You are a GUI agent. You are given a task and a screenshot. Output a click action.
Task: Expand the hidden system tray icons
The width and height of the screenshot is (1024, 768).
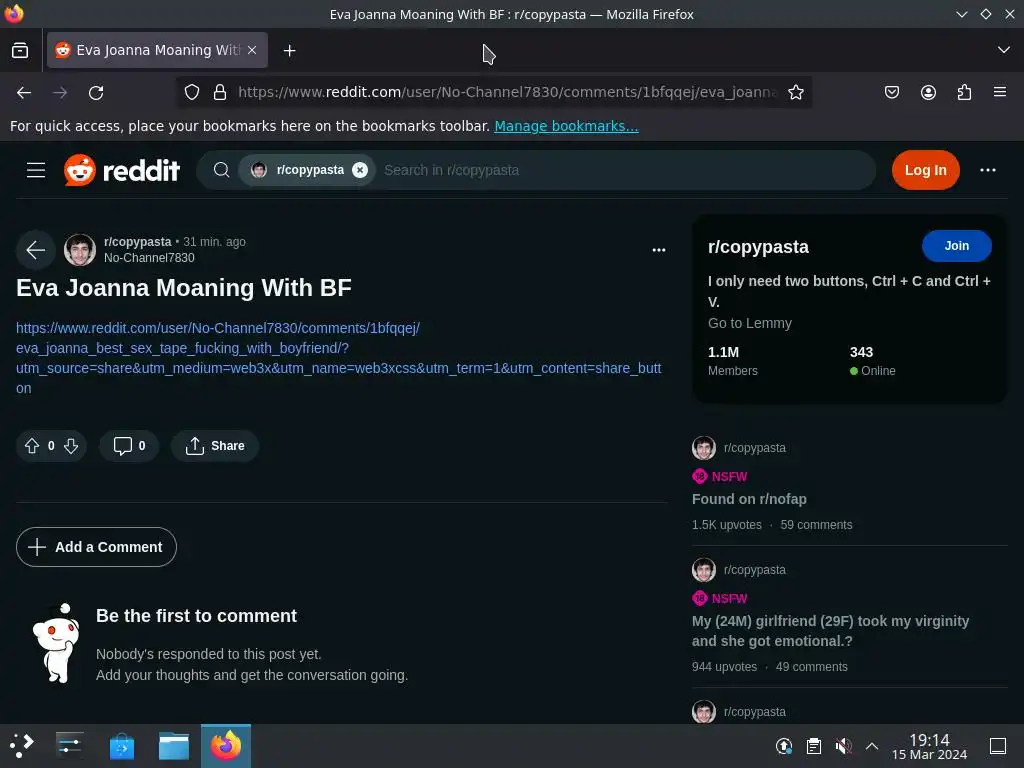click(x=872, y=746)
